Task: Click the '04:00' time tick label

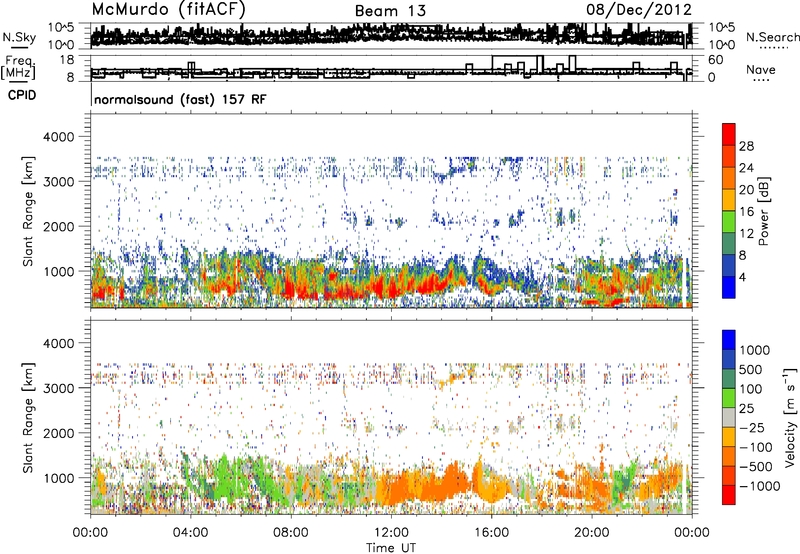Action: pos(190,533)
